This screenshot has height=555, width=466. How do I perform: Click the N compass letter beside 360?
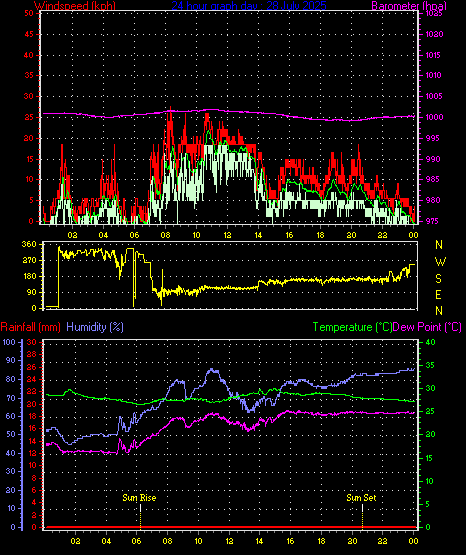click(x=439, y=245)
